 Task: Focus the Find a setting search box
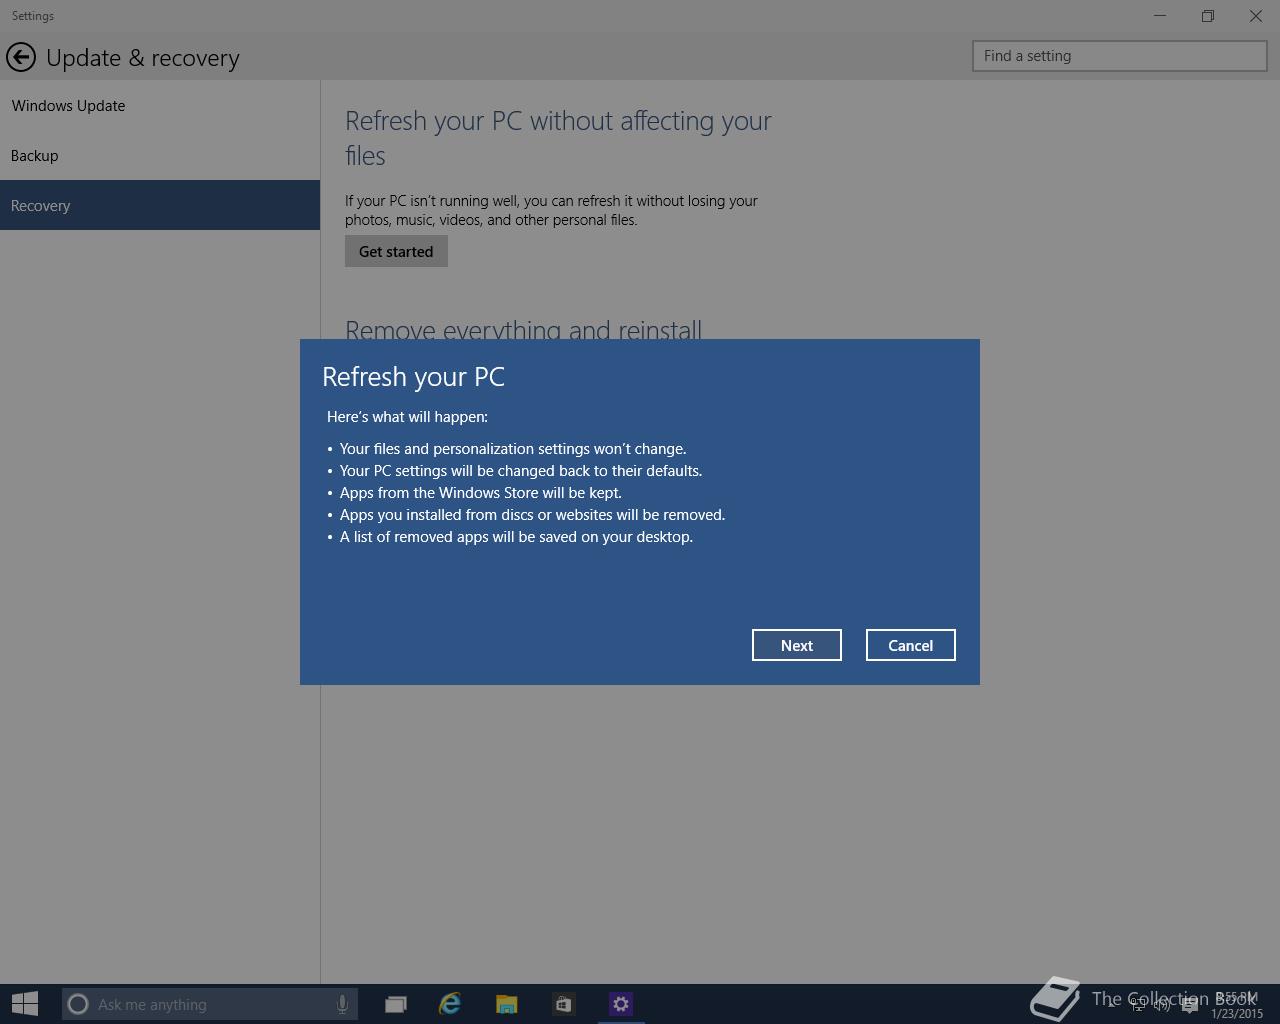[x=1119, y=56]
